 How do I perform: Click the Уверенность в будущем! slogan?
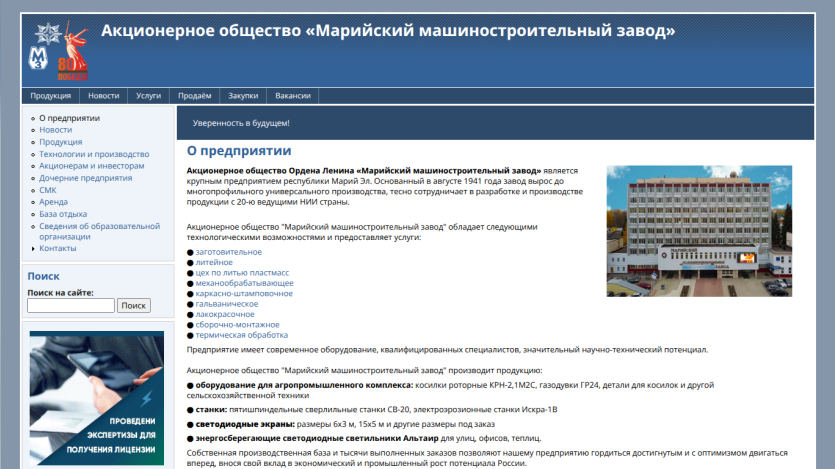point(241,123)
